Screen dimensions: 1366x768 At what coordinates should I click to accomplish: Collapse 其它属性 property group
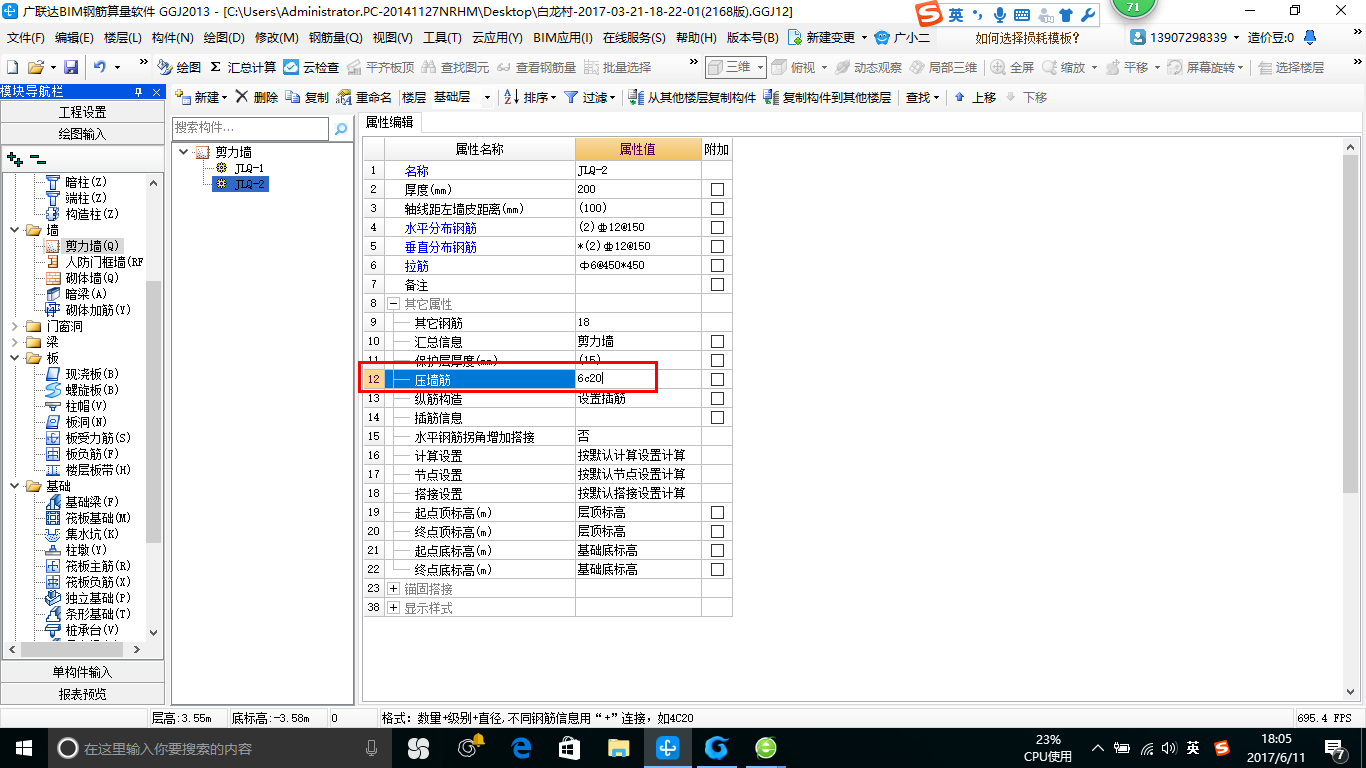tap(394, 303)
